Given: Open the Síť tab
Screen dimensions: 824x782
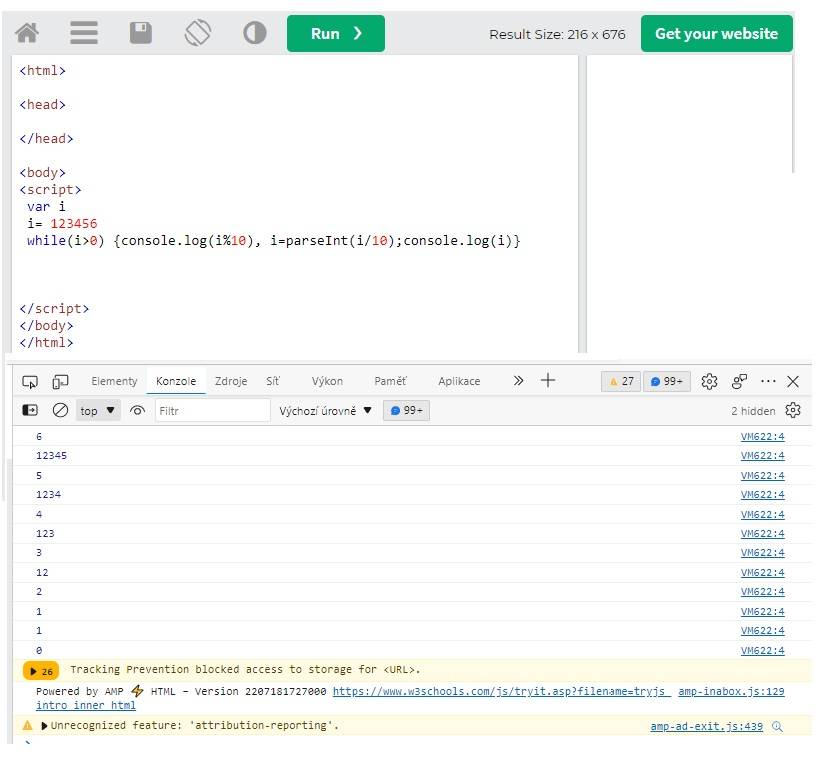Looking at the screenshot, I should [273, 382].
